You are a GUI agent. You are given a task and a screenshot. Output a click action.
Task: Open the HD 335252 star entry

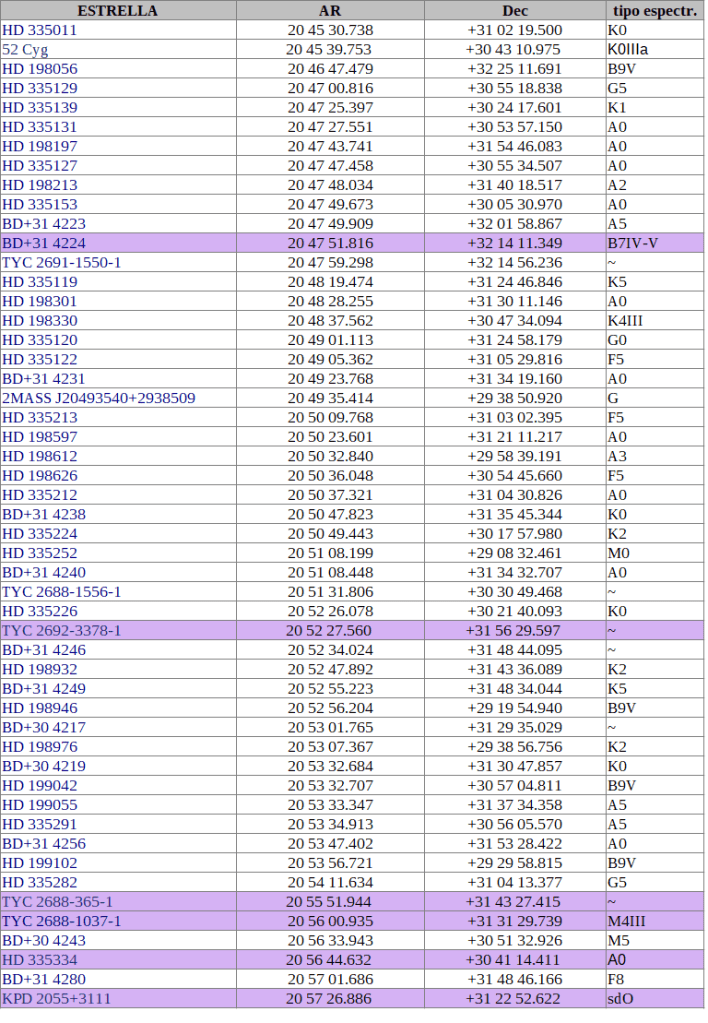(x=40, y=553)
